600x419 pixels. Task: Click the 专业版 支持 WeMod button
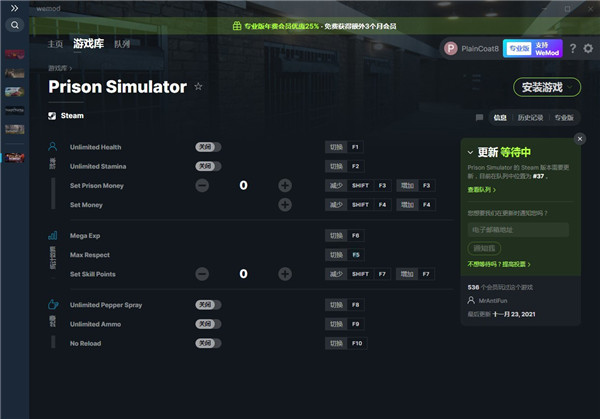pyautogui.click(x=534, y=48)
